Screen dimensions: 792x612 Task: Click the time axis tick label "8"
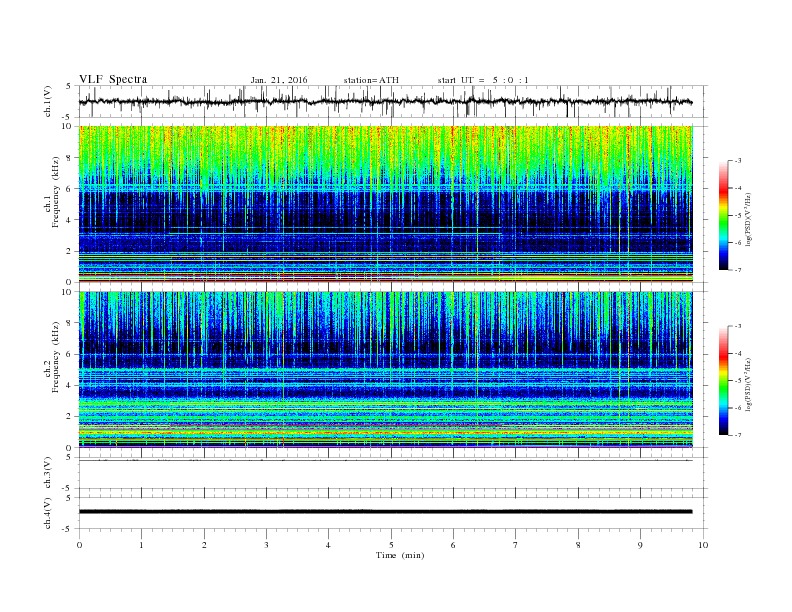578,545
